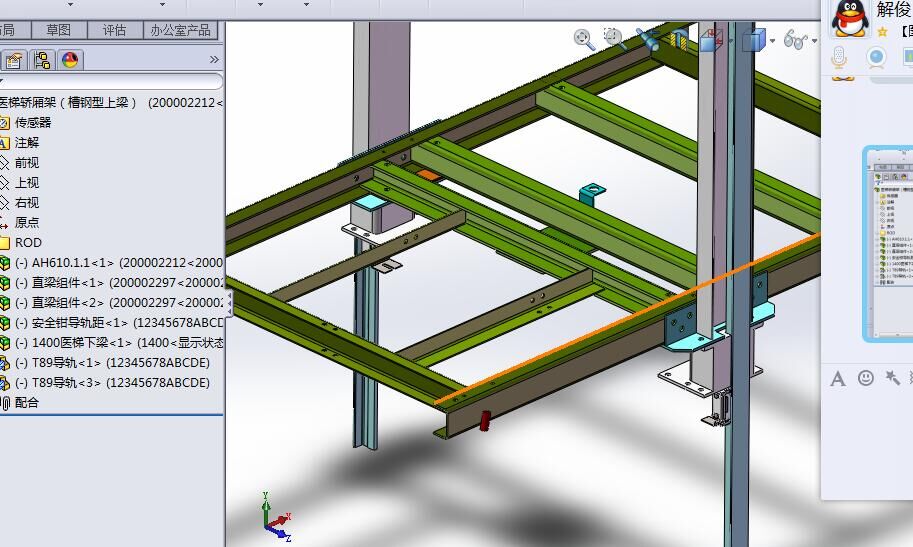The height and width of the screenshot is (547, 913).
Task: Open the DisplayManager color ball icon
Action: pos(69,60)
